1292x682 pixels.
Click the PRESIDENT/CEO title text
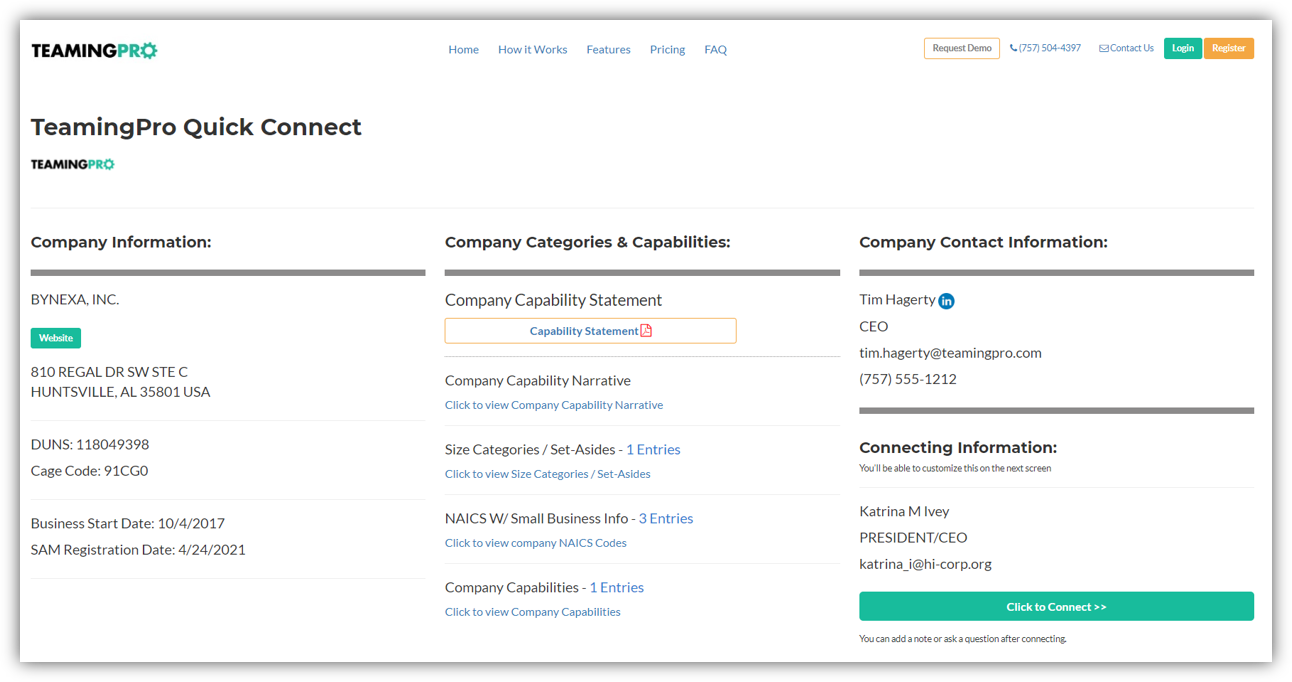(913, 537)
